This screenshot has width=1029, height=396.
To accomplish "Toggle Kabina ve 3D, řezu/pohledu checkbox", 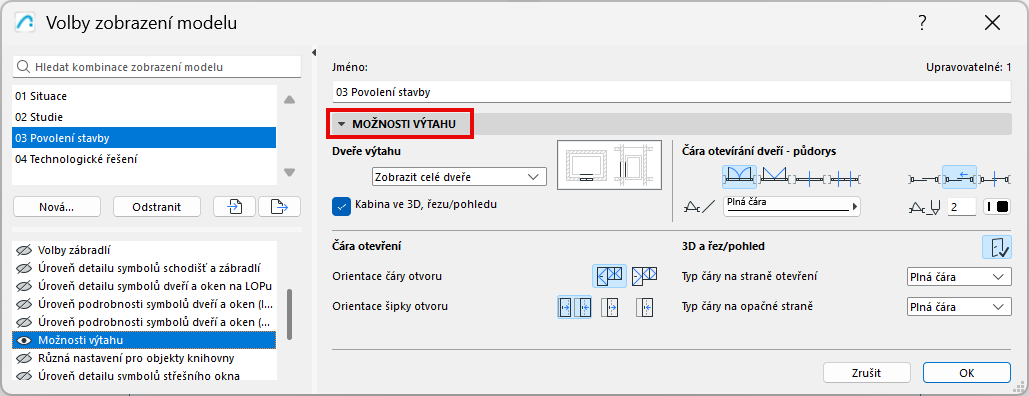I will point(342,206).
